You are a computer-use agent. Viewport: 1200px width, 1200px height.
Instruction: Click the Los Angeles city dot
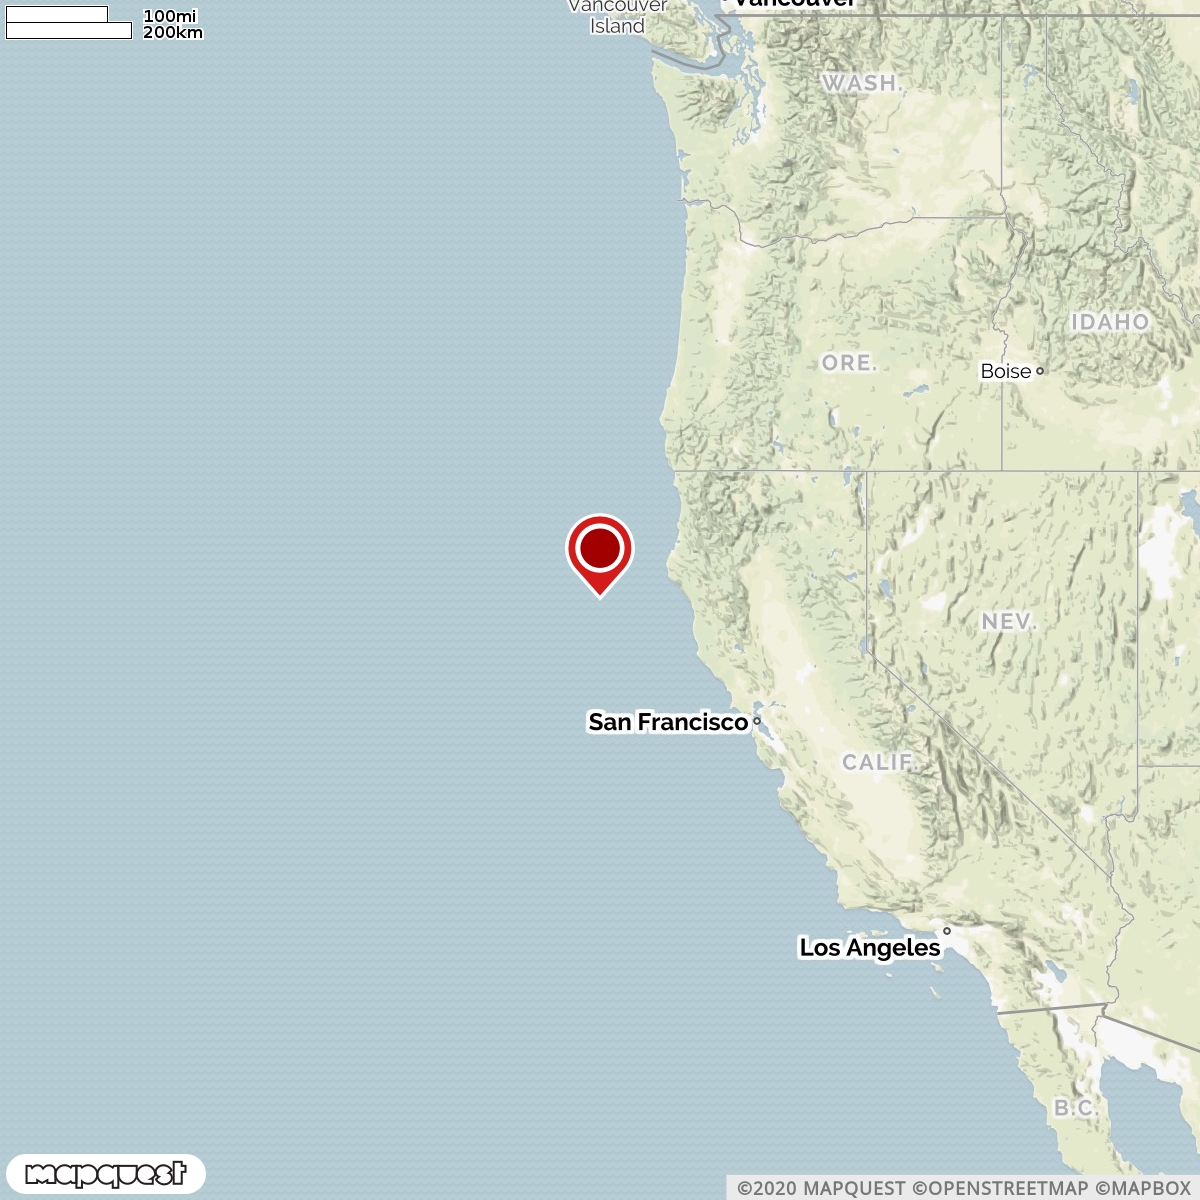(947, 931)
